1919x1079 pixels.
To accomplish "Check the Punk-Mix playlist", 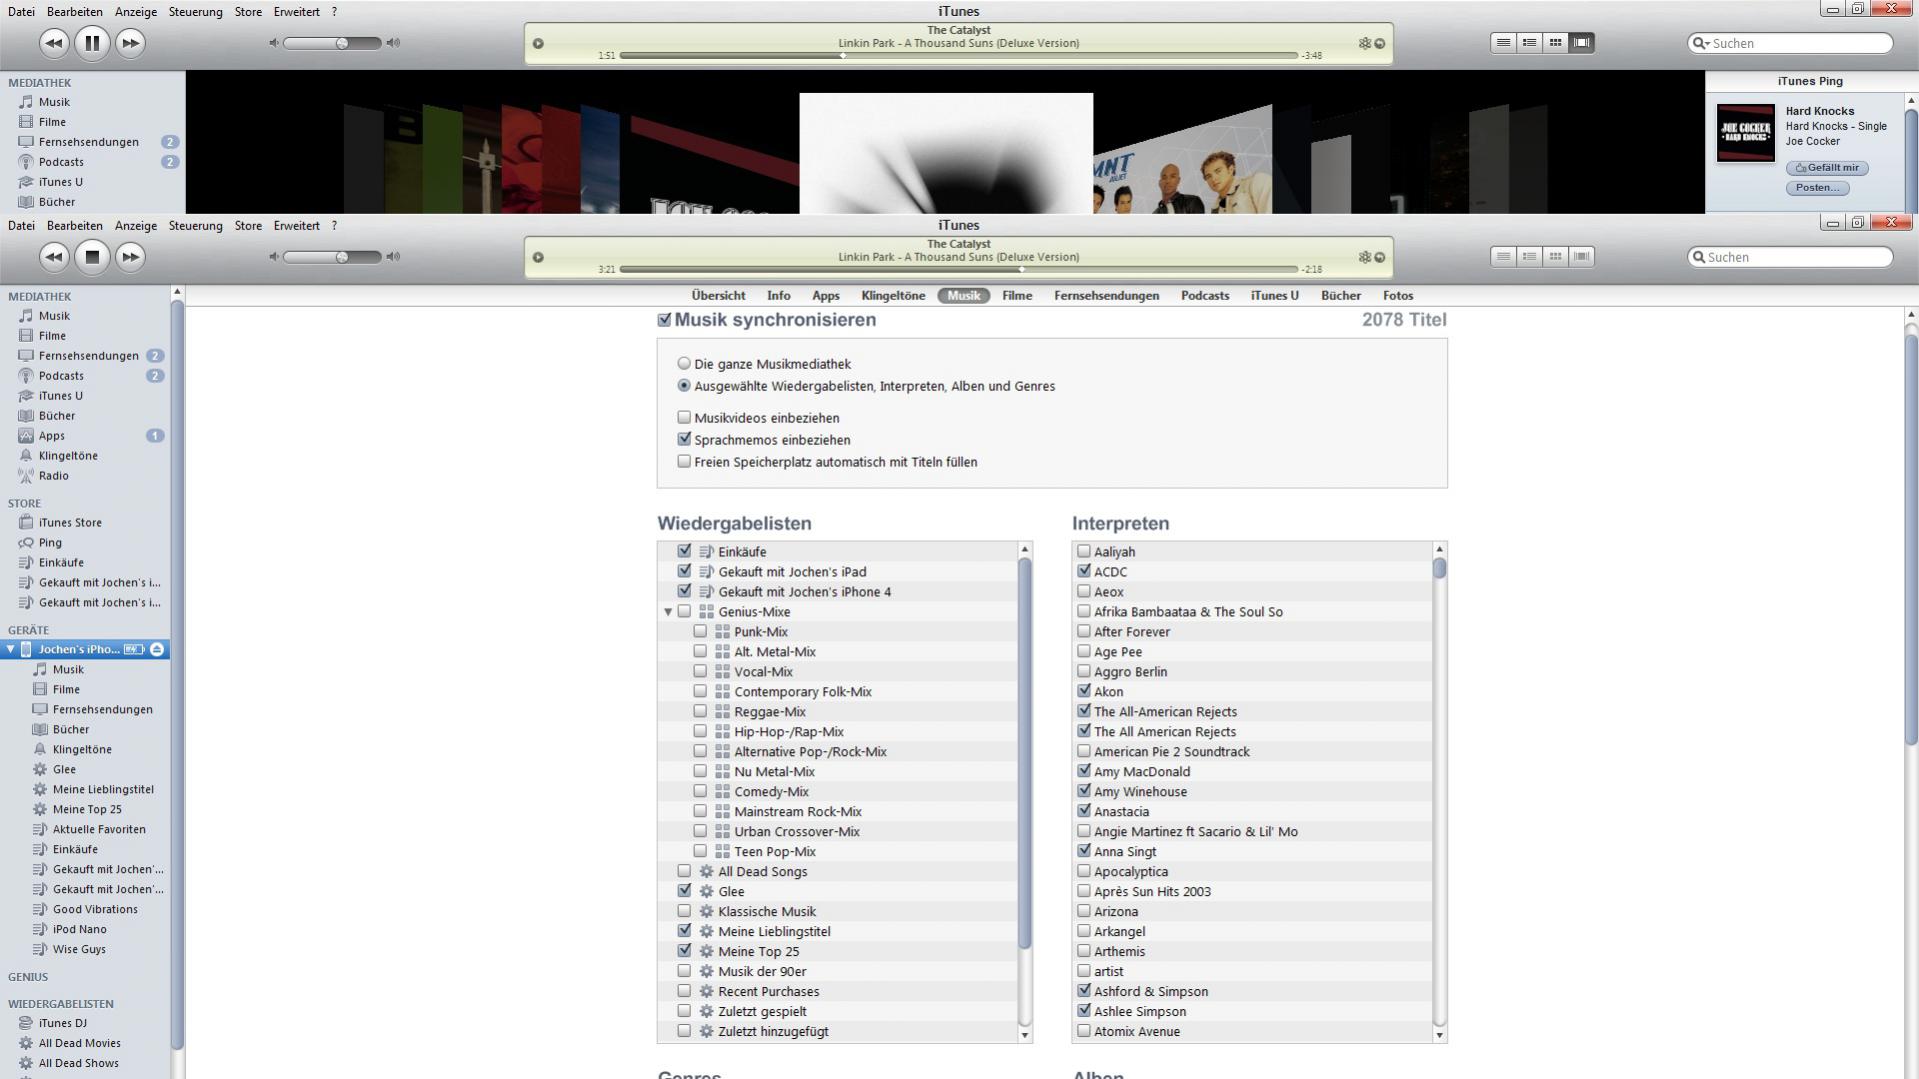I will point(700,631).
